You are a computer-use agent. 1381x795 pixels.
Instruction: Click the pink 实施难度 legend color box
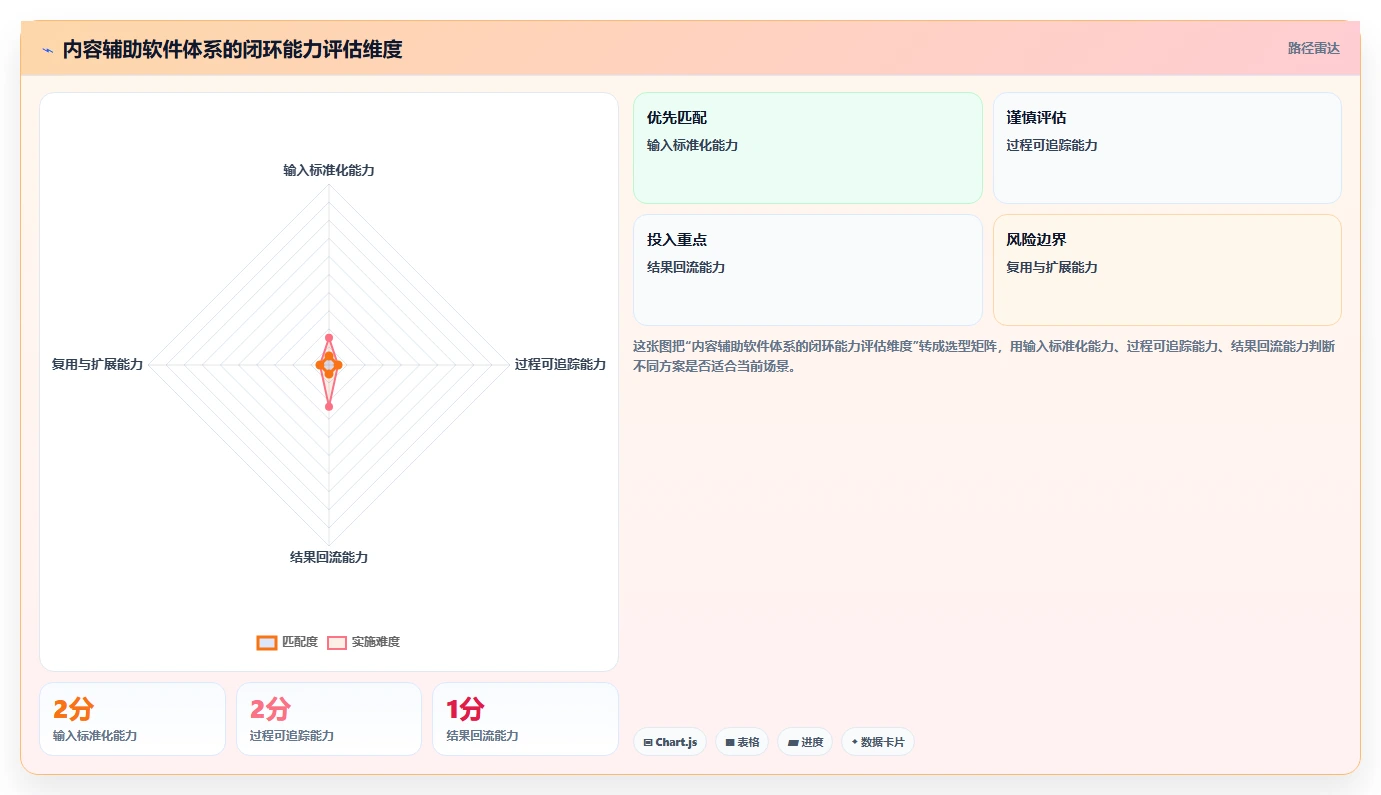tap(337, 642)
